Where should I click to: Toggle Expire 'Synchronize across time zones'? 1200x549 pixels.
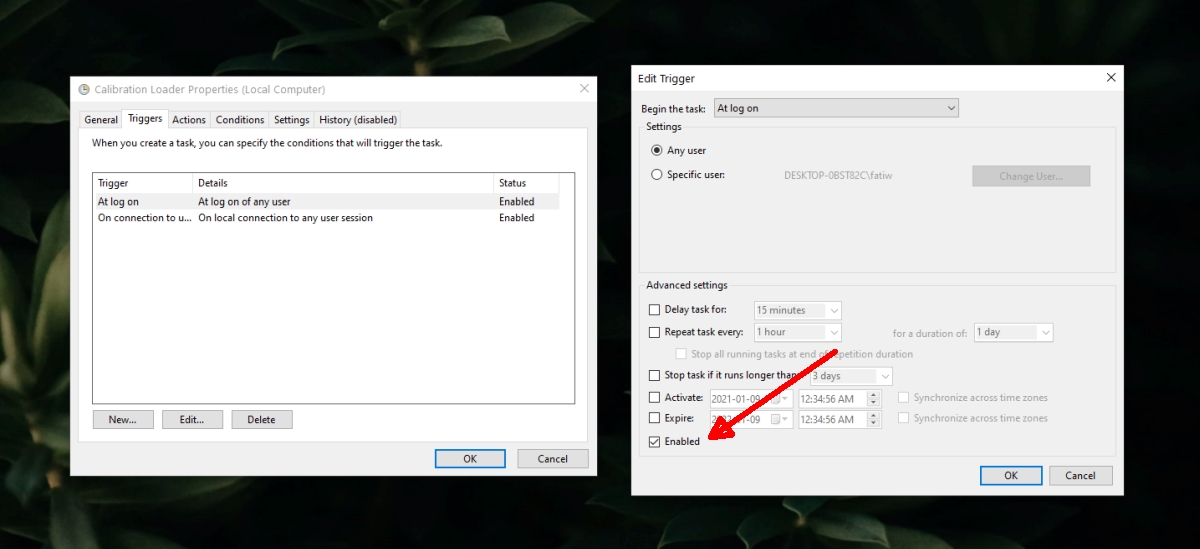click(904, 418)
